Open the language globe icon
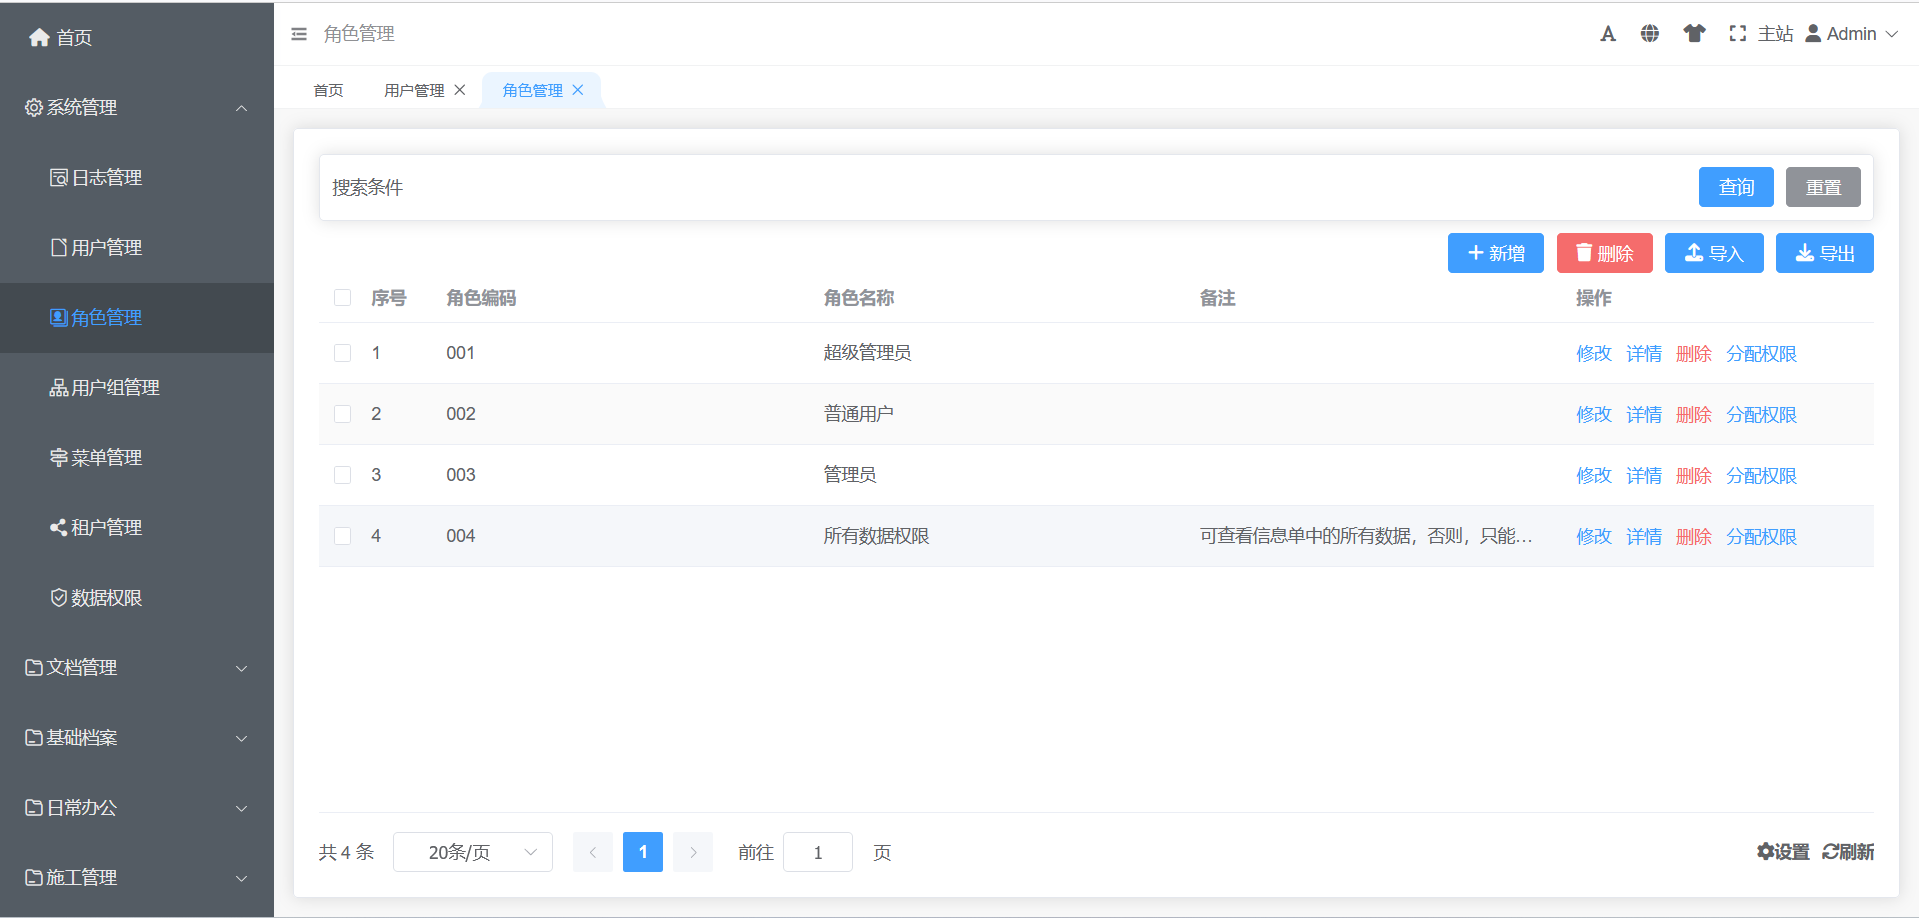1919x918 pixels. click(x=1650, y=34)
